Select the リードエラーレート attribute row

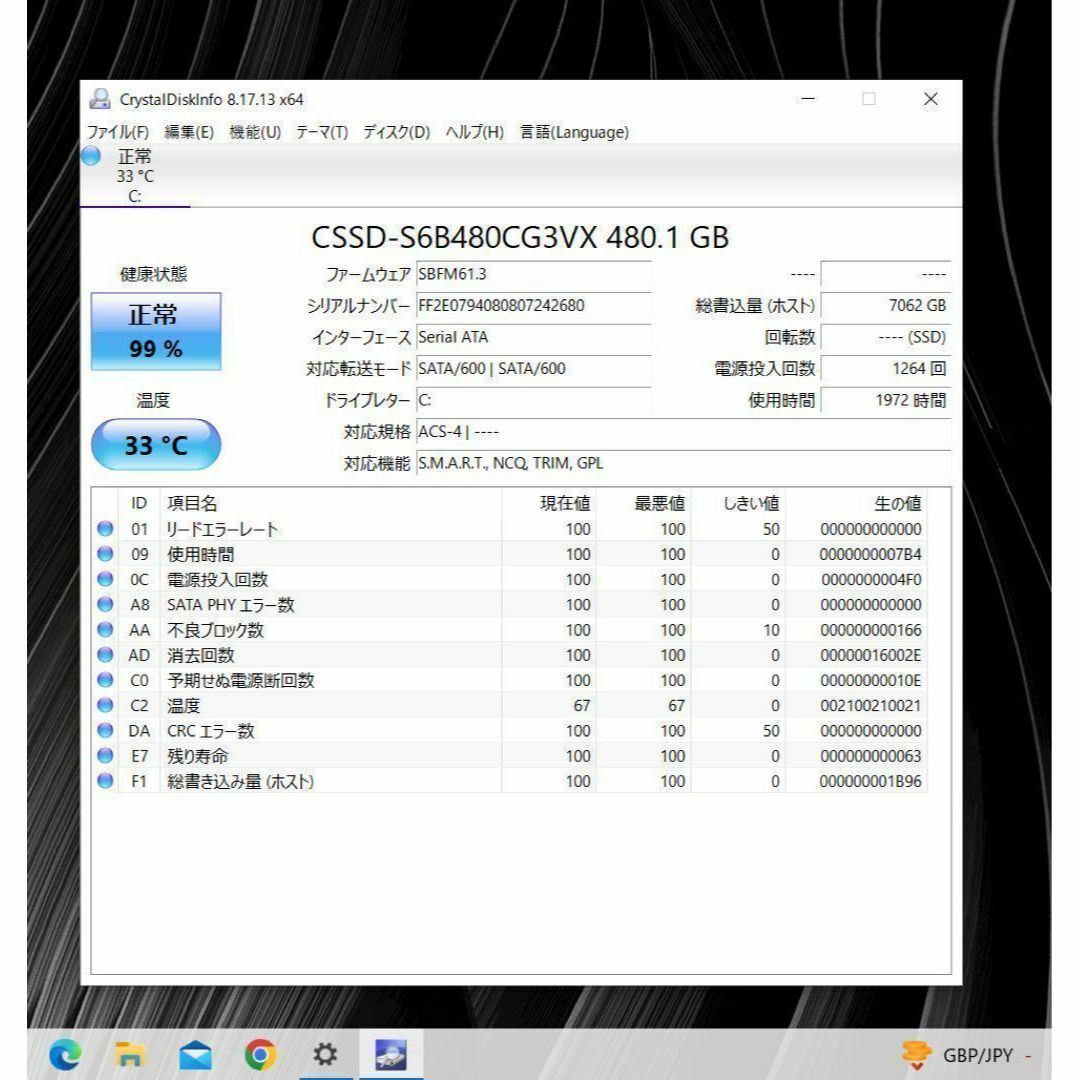coord(510,529)
